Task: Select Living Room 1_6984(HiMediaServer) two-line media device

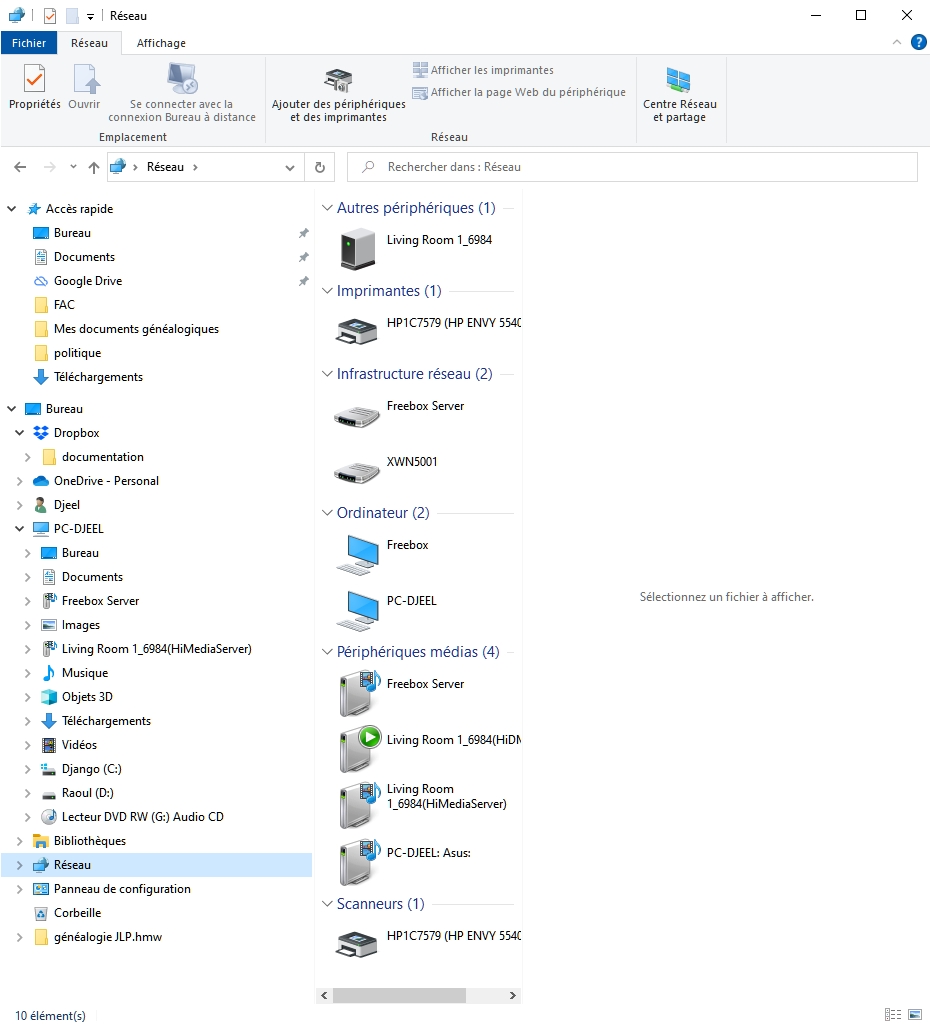Action: point(423,805)
